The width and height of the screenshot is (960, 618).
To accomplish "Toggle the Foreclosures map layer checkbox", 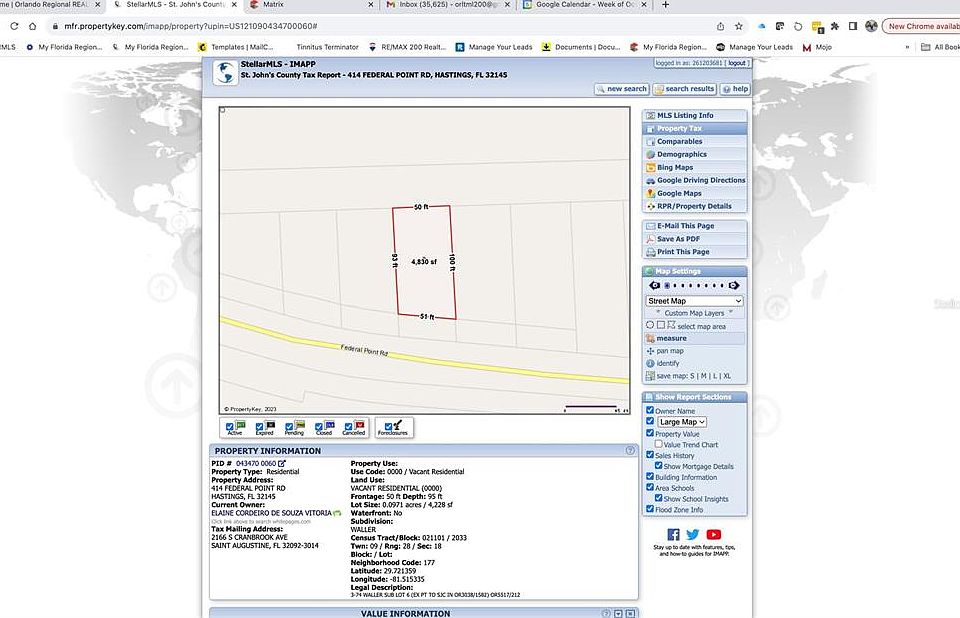I will 388,427.
